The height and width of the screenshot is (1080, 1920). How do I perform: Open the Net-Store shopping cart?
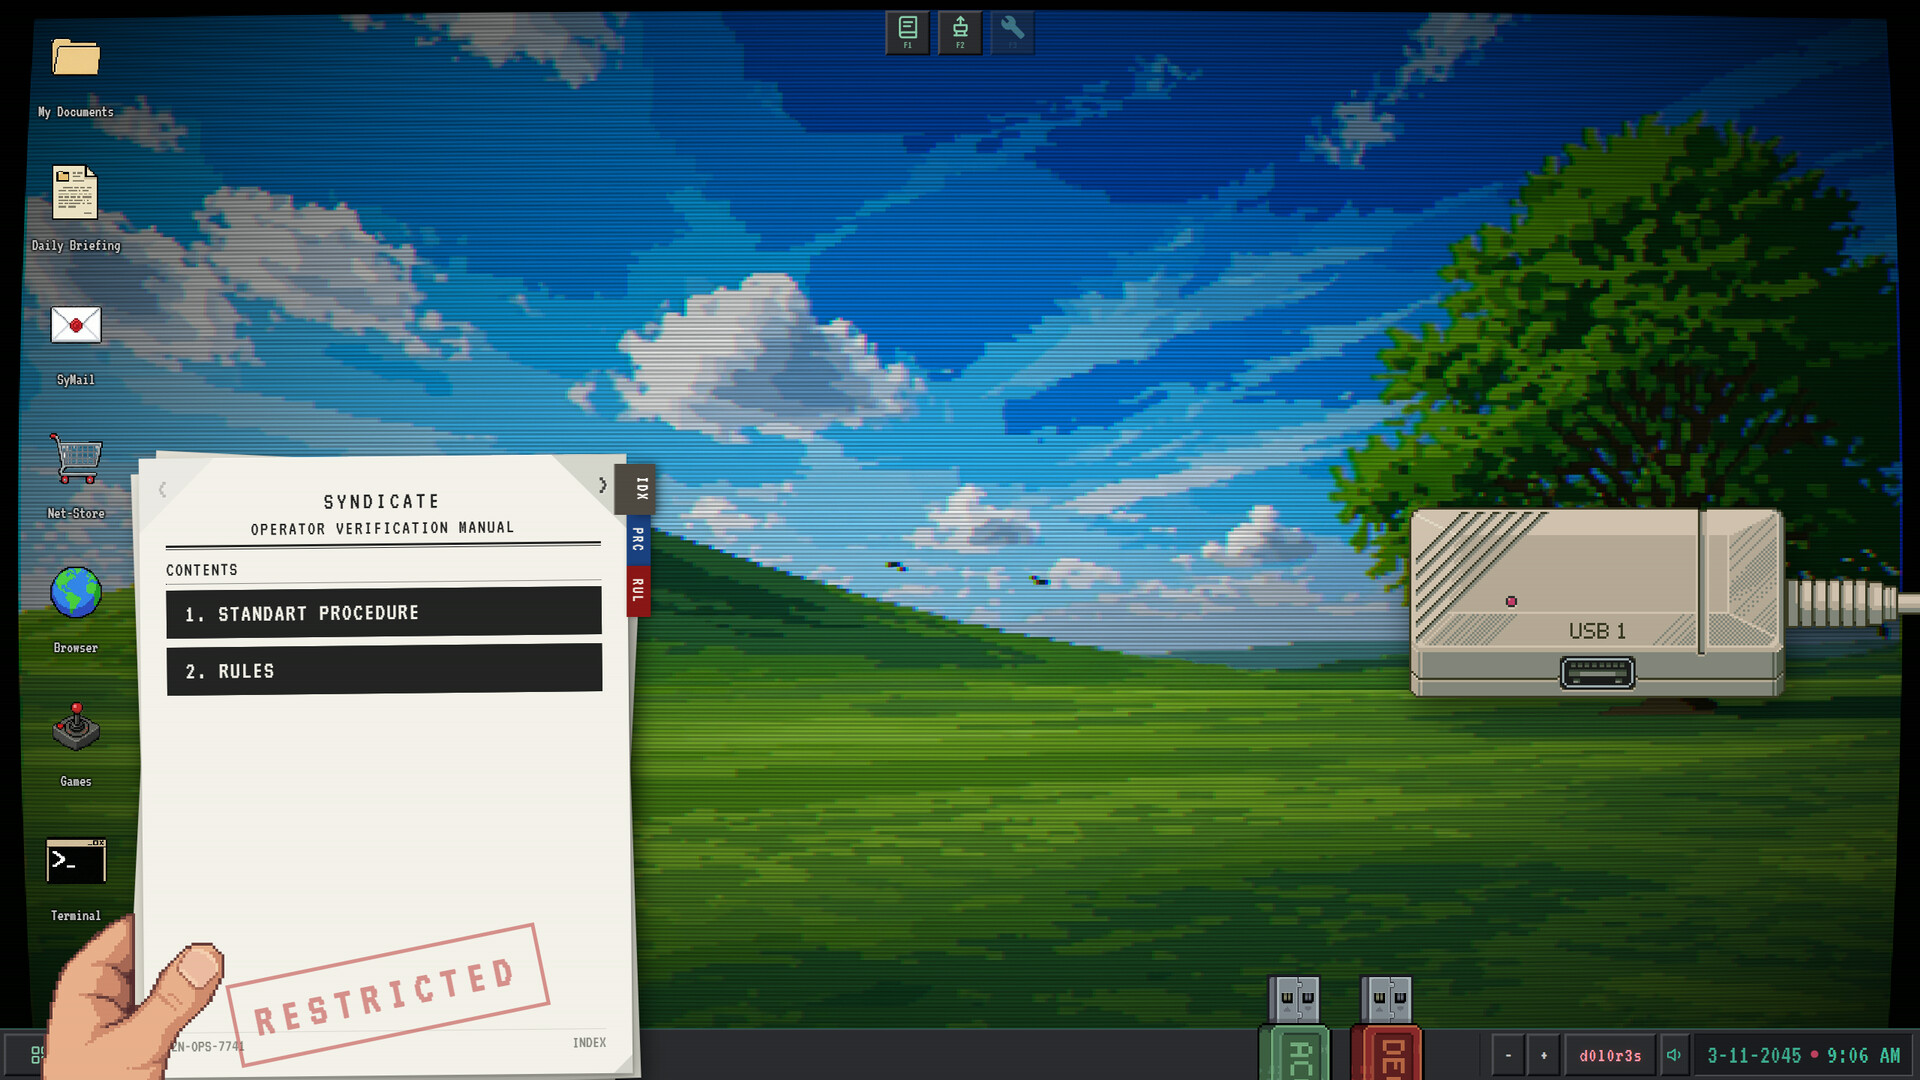(x=76, y=459)
